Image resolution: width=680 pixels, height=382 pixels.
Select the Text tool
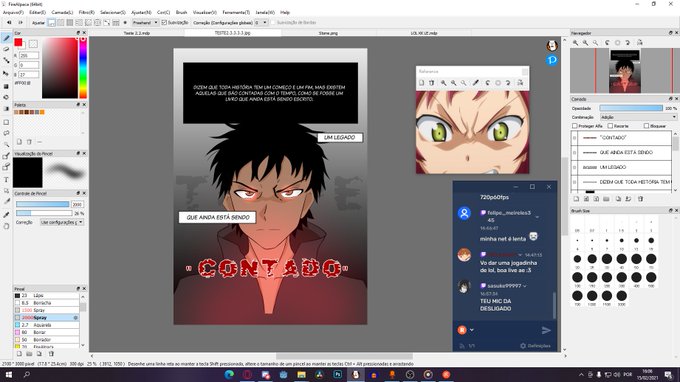[x=6, y=180]
